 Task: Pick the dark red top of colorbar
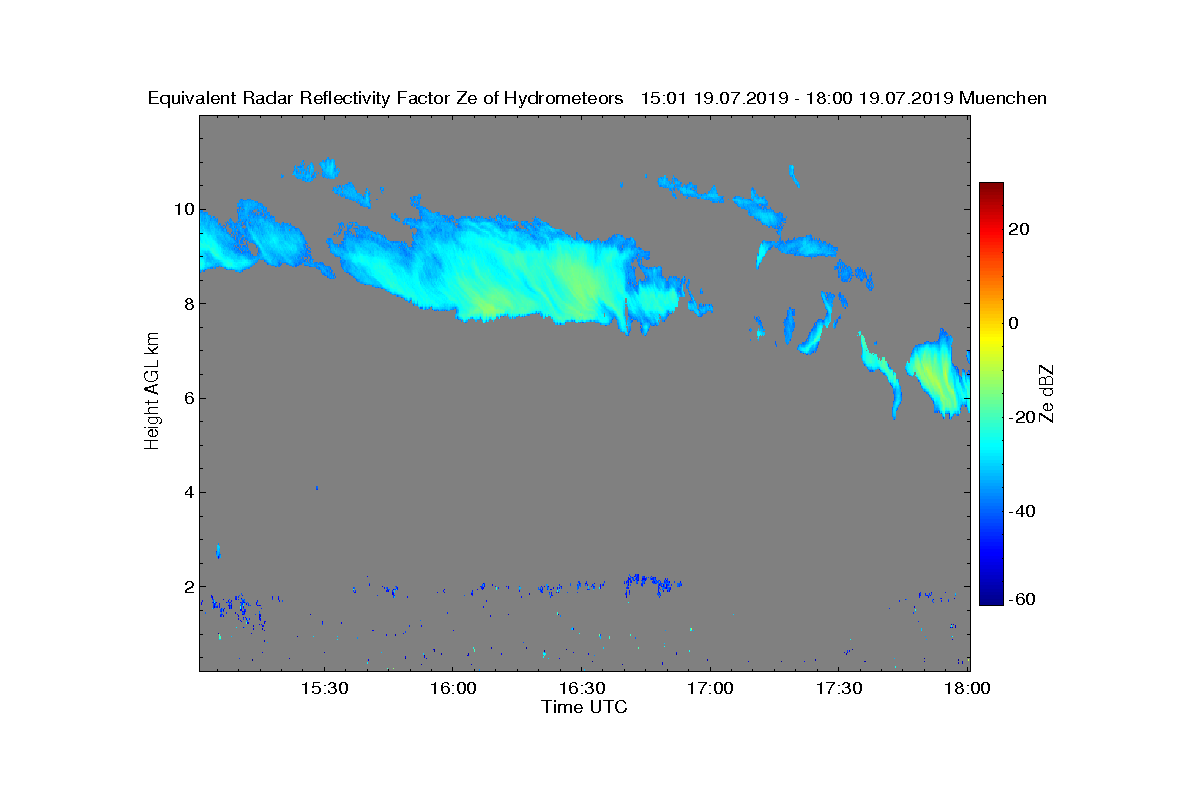(x=991, y=189)
